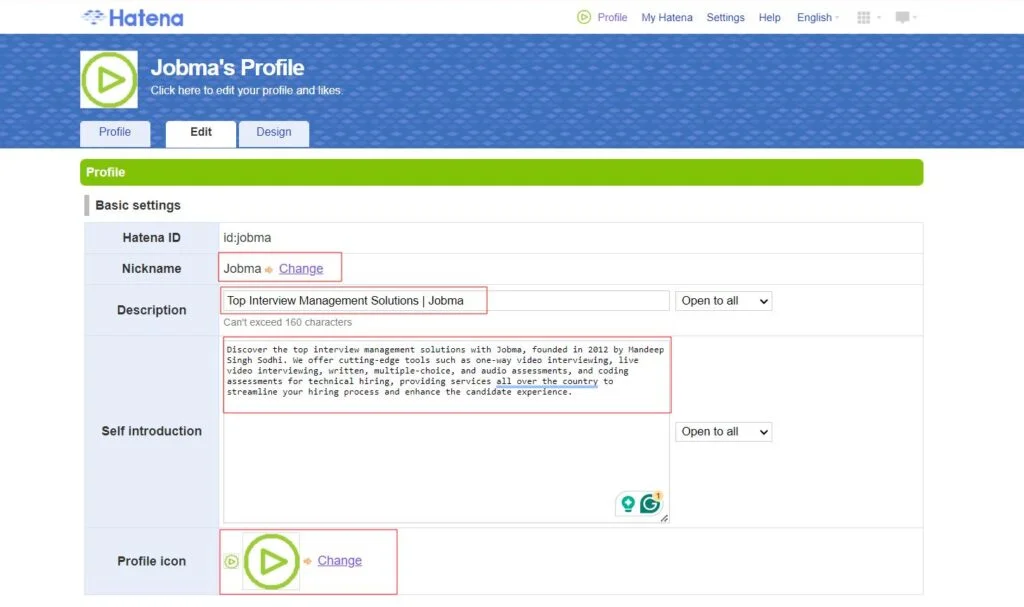Image resolution: width=1024 pixels, height=607 pixels.
Task: Click the Profile icon row label
Action: [152, 561]
